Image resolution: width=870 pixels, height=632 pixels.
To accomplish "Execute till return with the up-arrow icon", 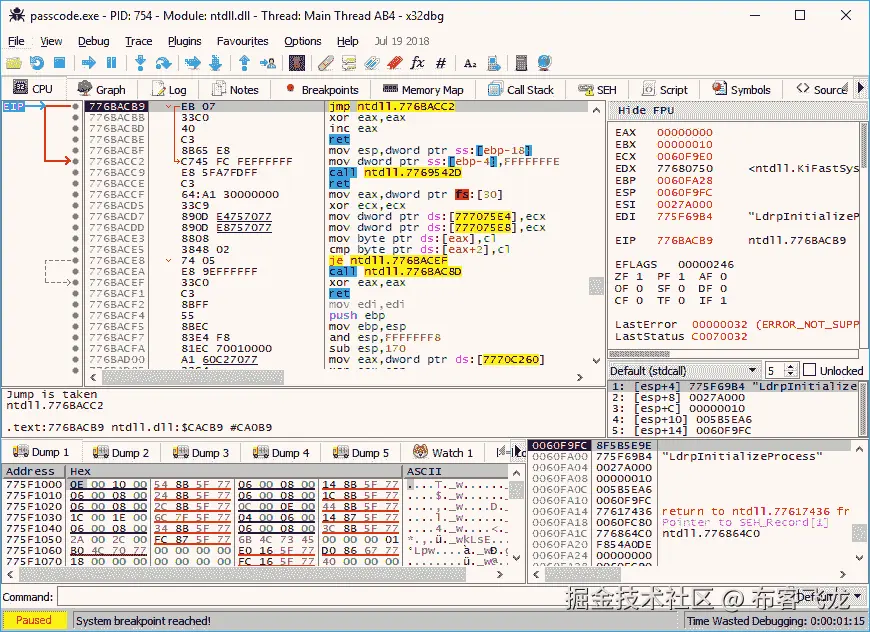I will [244, 63].
